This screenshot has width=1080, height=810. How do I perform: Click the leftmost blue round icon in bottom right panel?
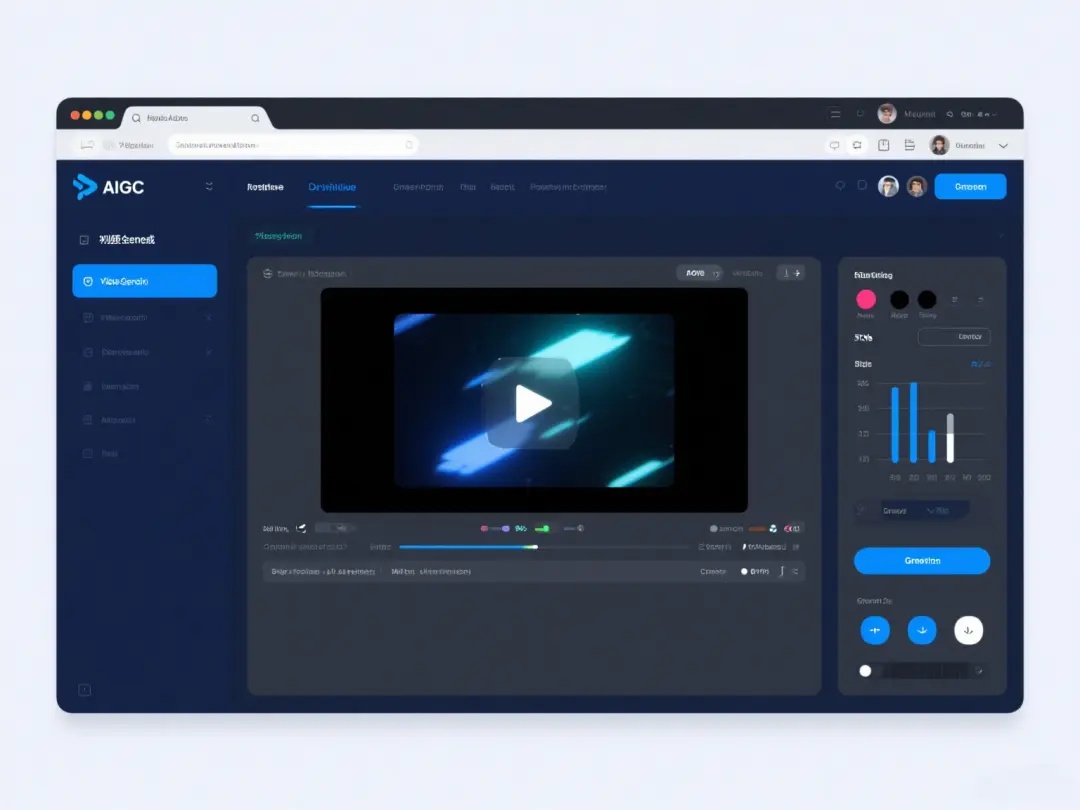875,630
